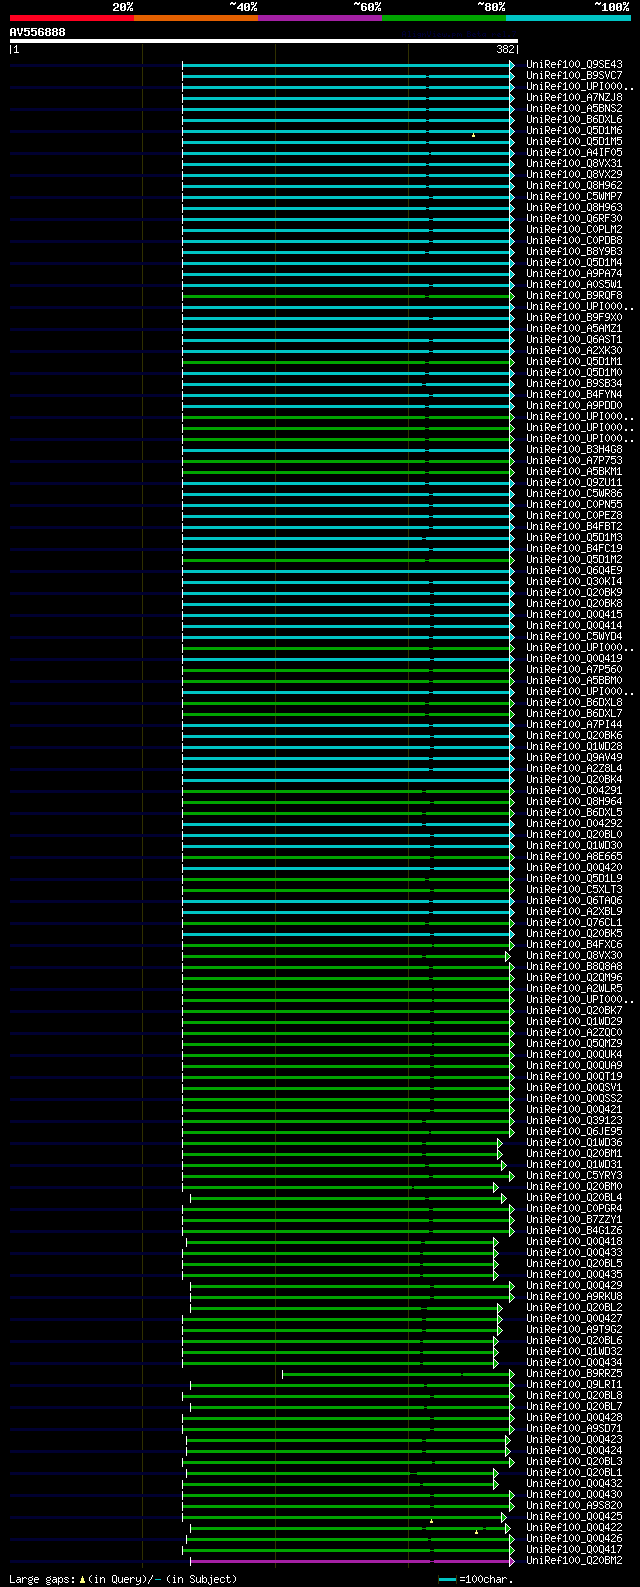Select label UniRef100_A9SD71
Screen dimensions: 640x1587
(x=574, y=1428)
